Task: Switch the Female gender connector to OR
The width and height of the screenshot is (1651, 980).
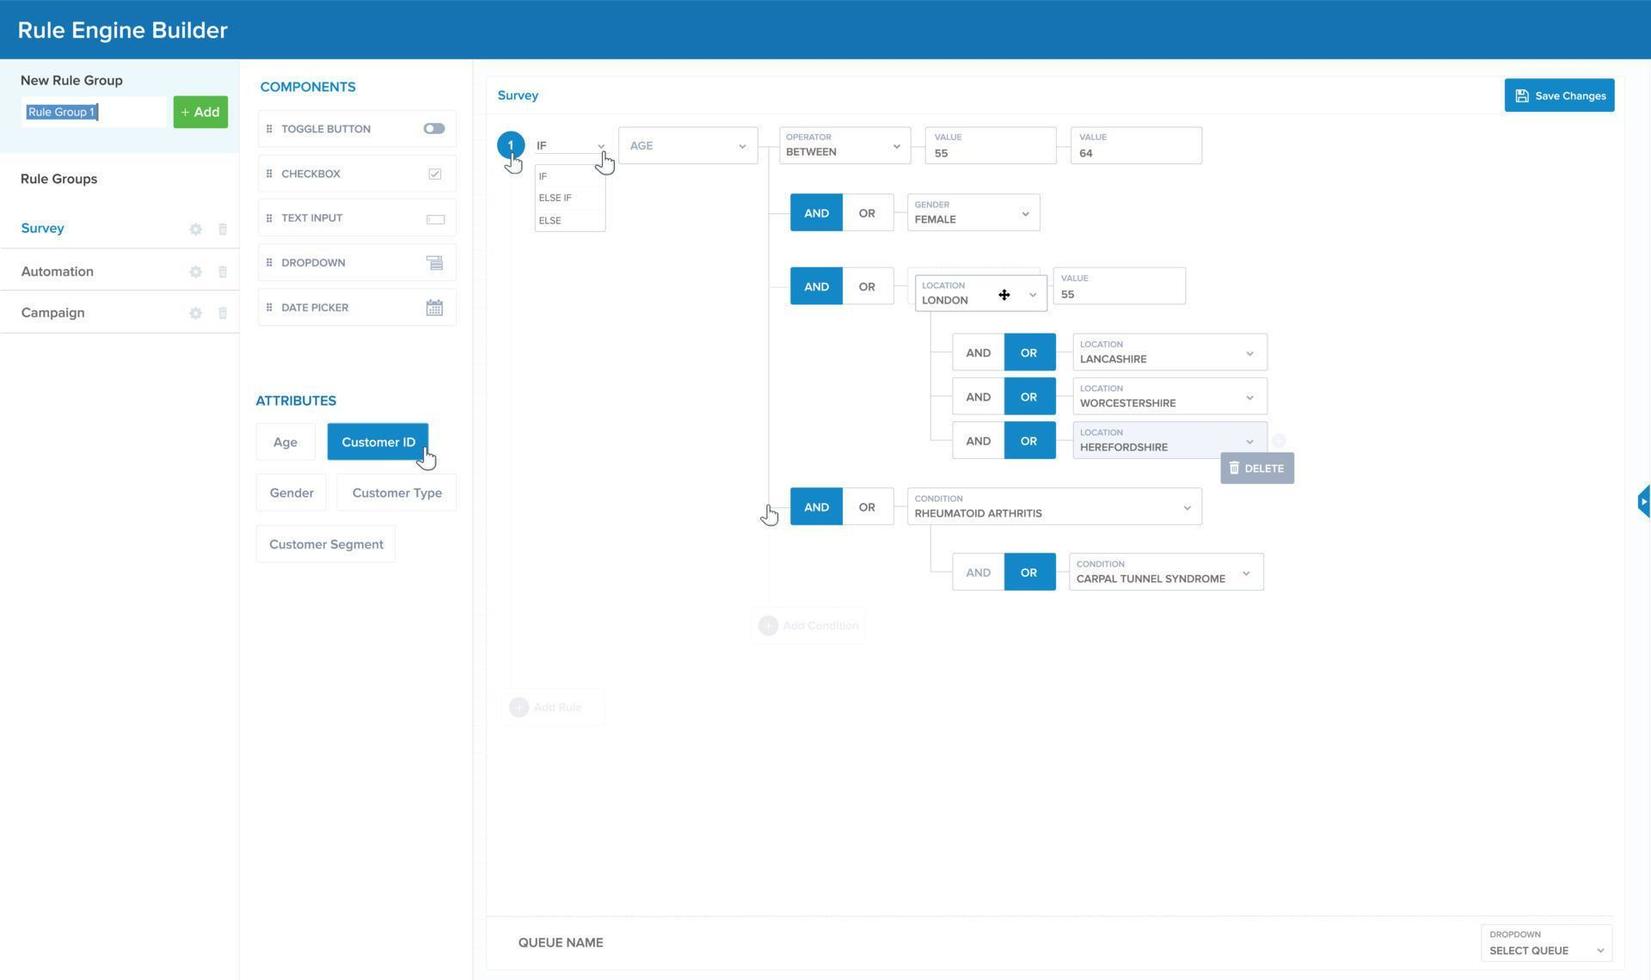Action: pos(866,212)
